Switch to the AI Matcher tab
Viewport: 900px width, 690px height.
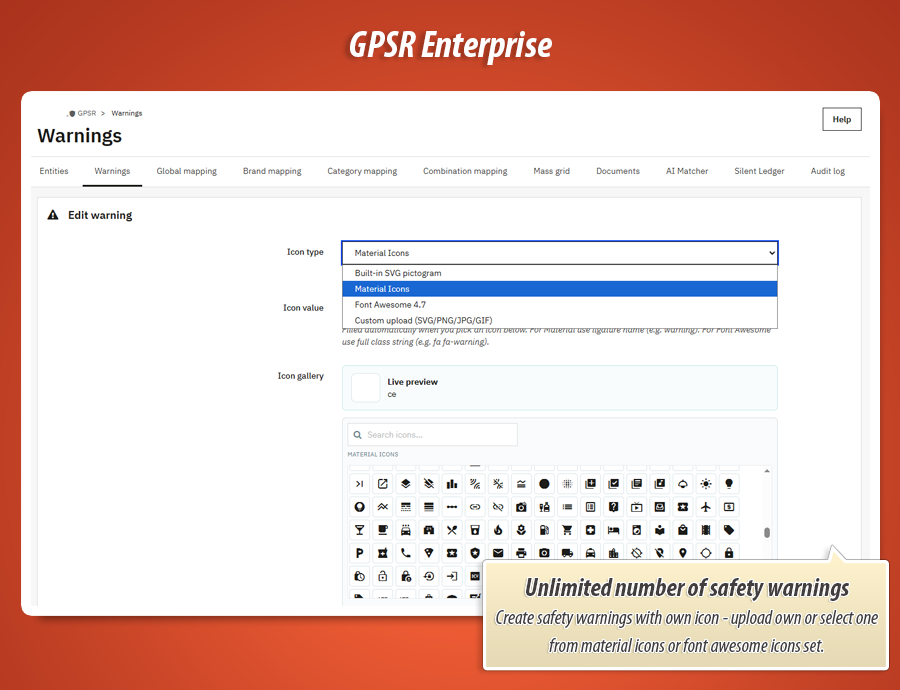pyautogui.click(x=687, y=171)
